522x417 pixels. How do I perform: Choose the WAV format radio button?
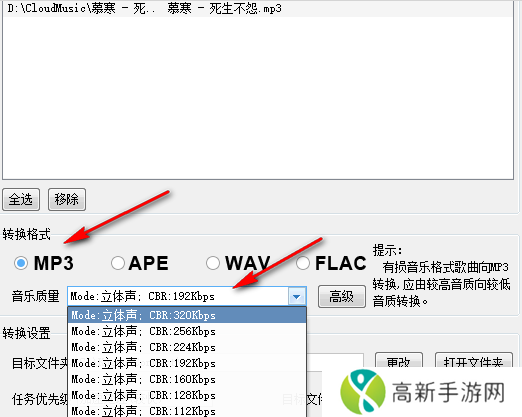(213, 263)
